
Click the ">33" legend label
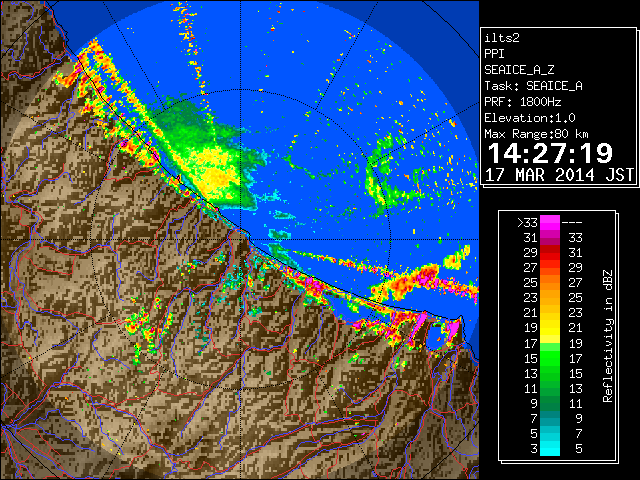[527, 222]
